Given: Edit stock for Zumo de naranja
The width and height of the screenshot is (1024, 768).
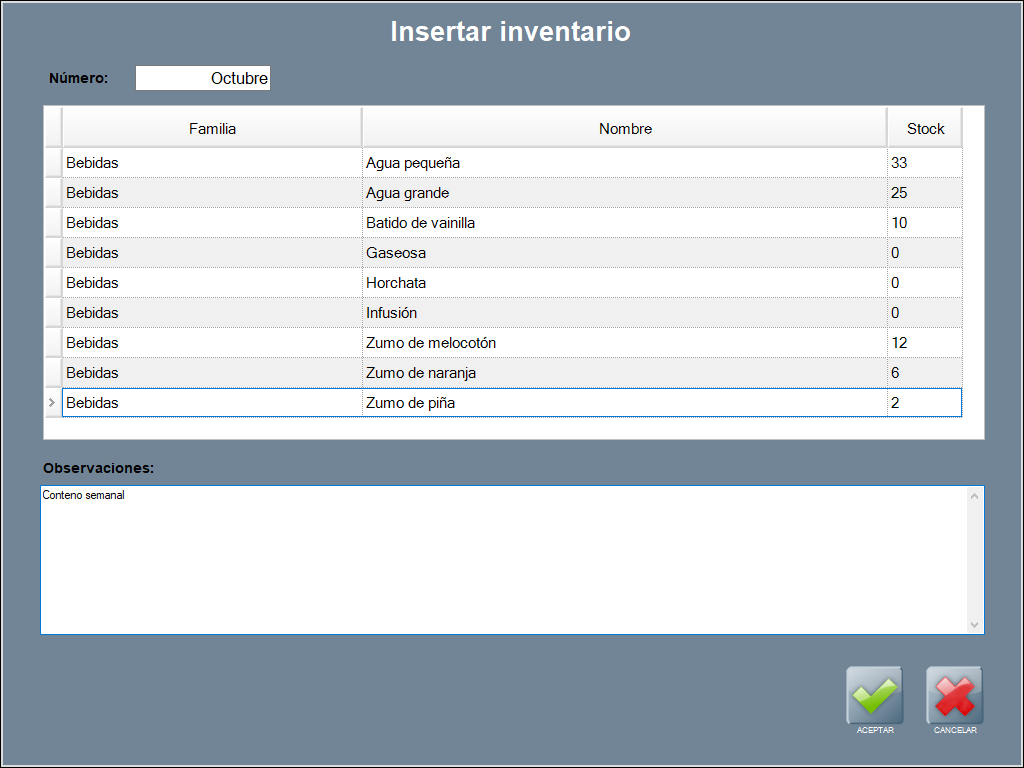Looking at the screenshot, I should point(924,373).
